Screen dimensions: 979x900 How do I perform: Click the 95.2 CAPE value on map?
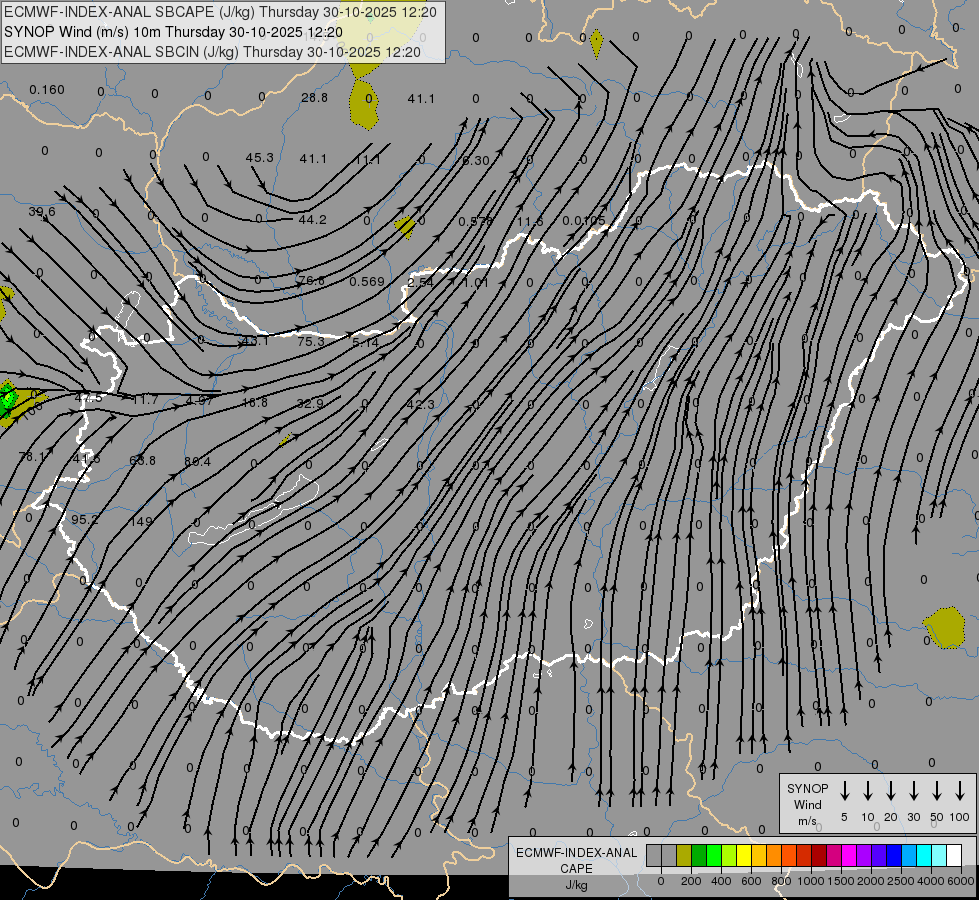[x=84, y=519]
